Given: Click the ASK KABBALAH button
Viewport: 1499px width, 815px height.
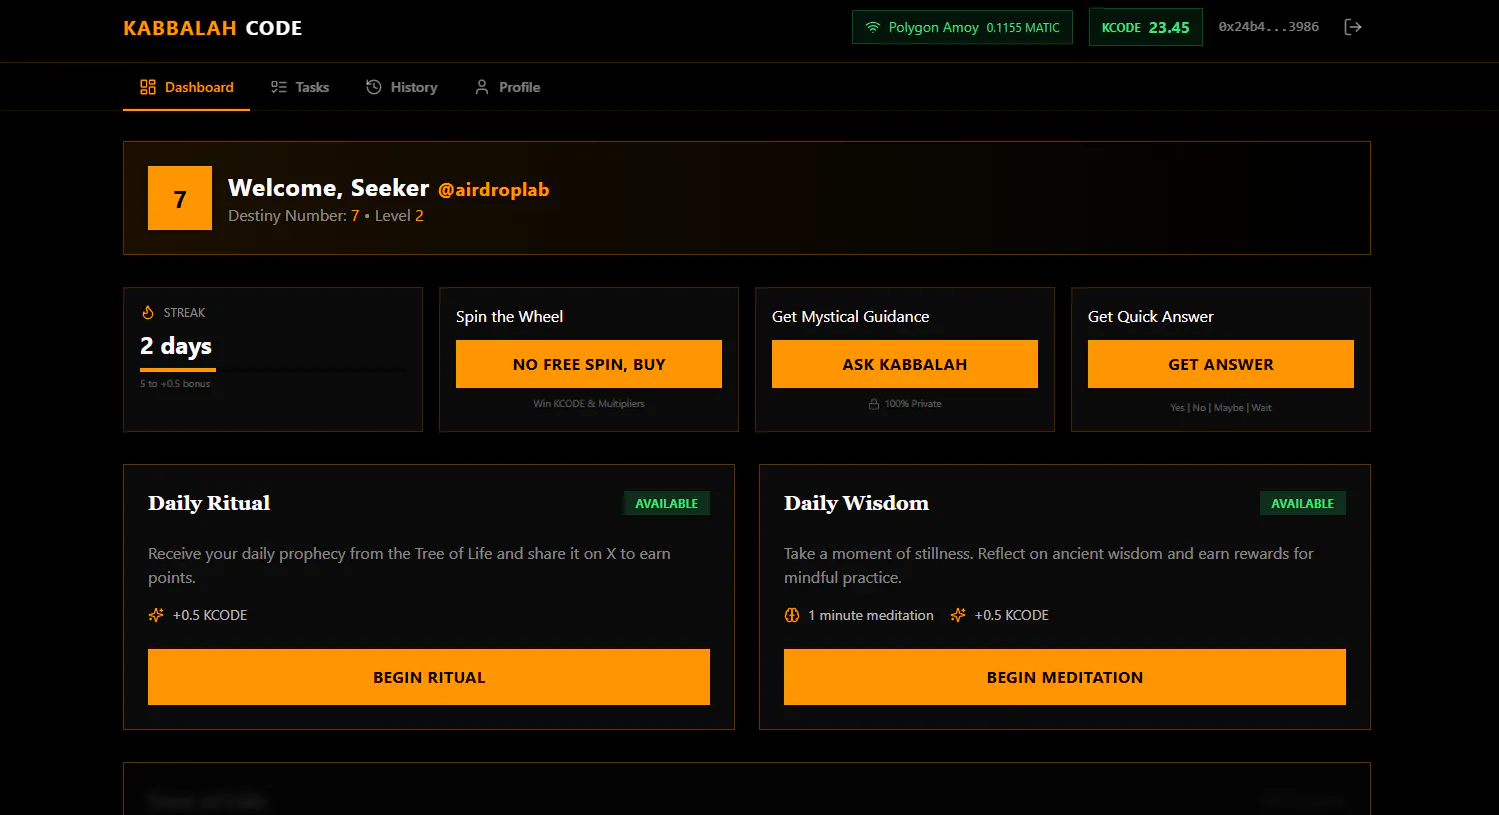Looking at the screenshot, I should (905, 364).
